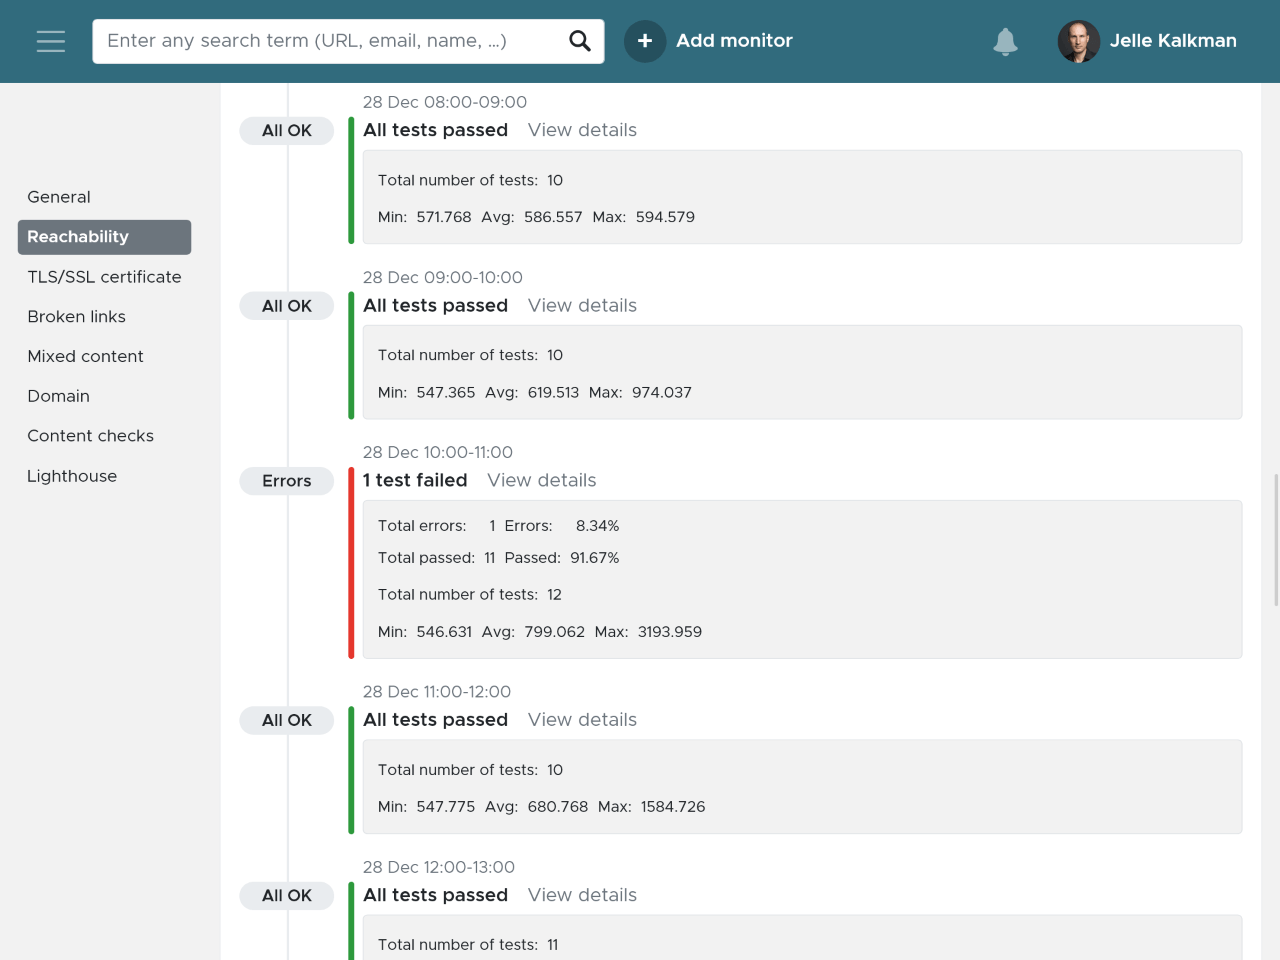Open the hamburger navigation menu
The width and height of the screenshot is (1280, 960).
[51, 41]
